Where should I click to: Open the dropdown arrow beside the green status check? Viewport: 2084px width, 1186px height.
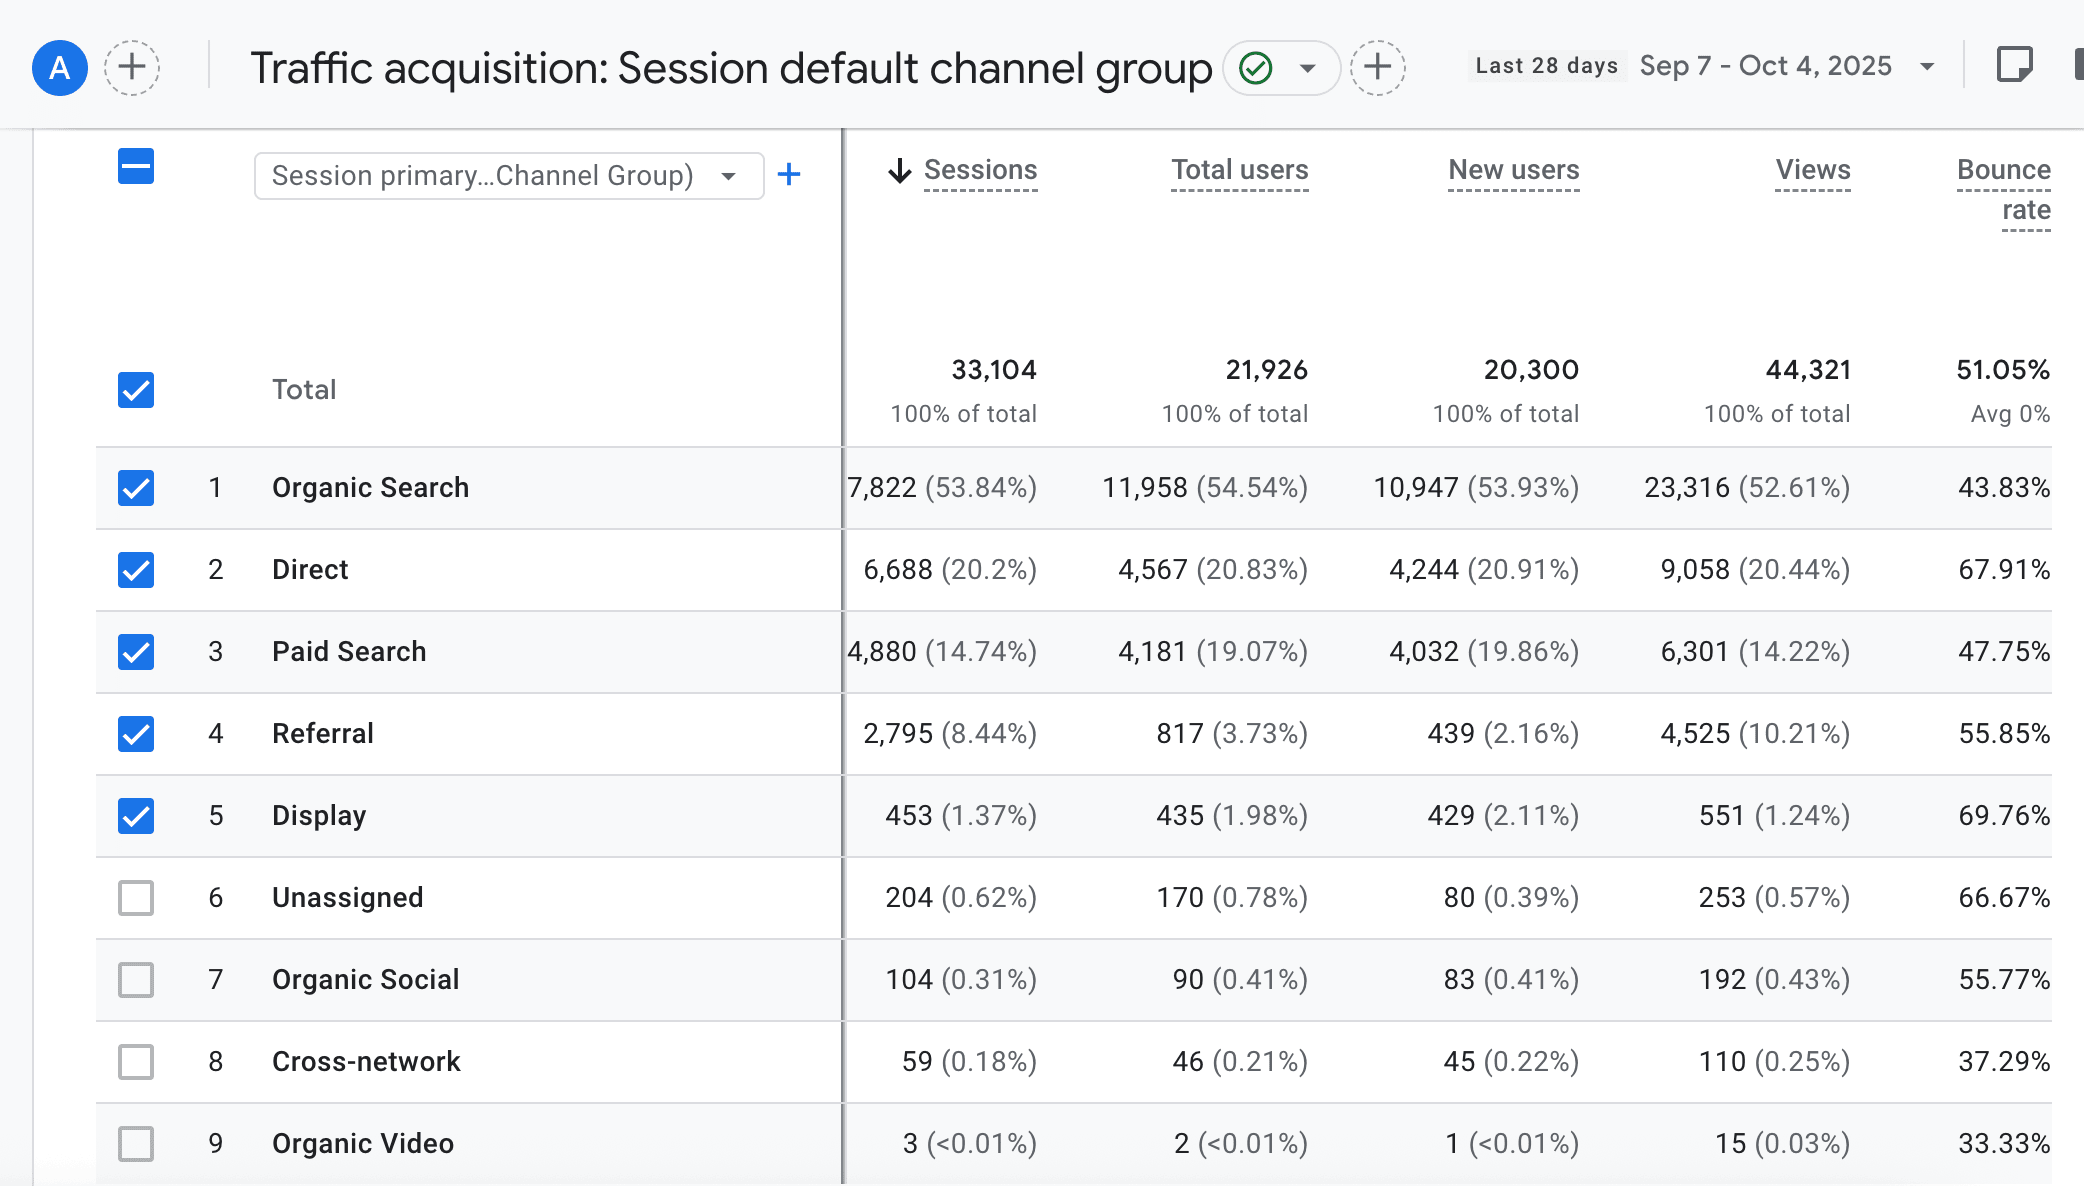pos(1307,68)
